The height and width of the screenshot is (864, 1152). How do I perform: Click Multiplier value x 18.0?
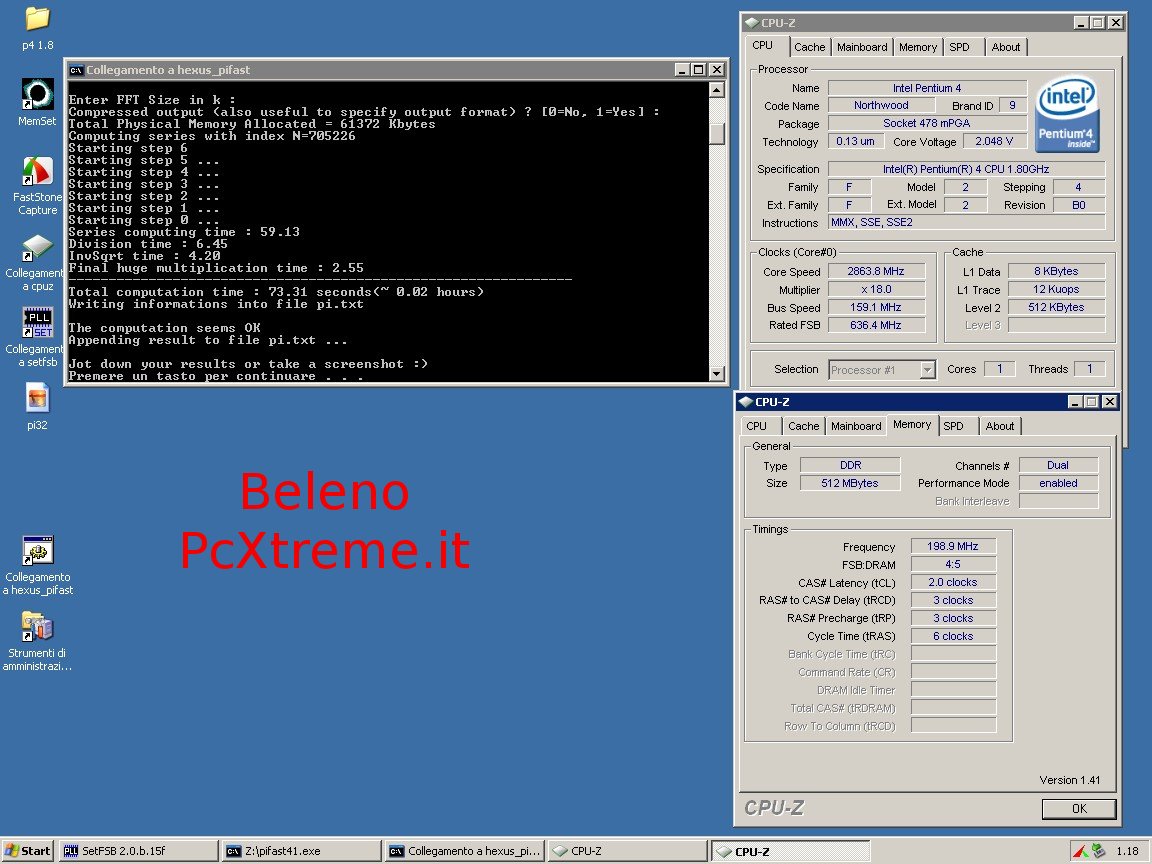click(876, 289)
